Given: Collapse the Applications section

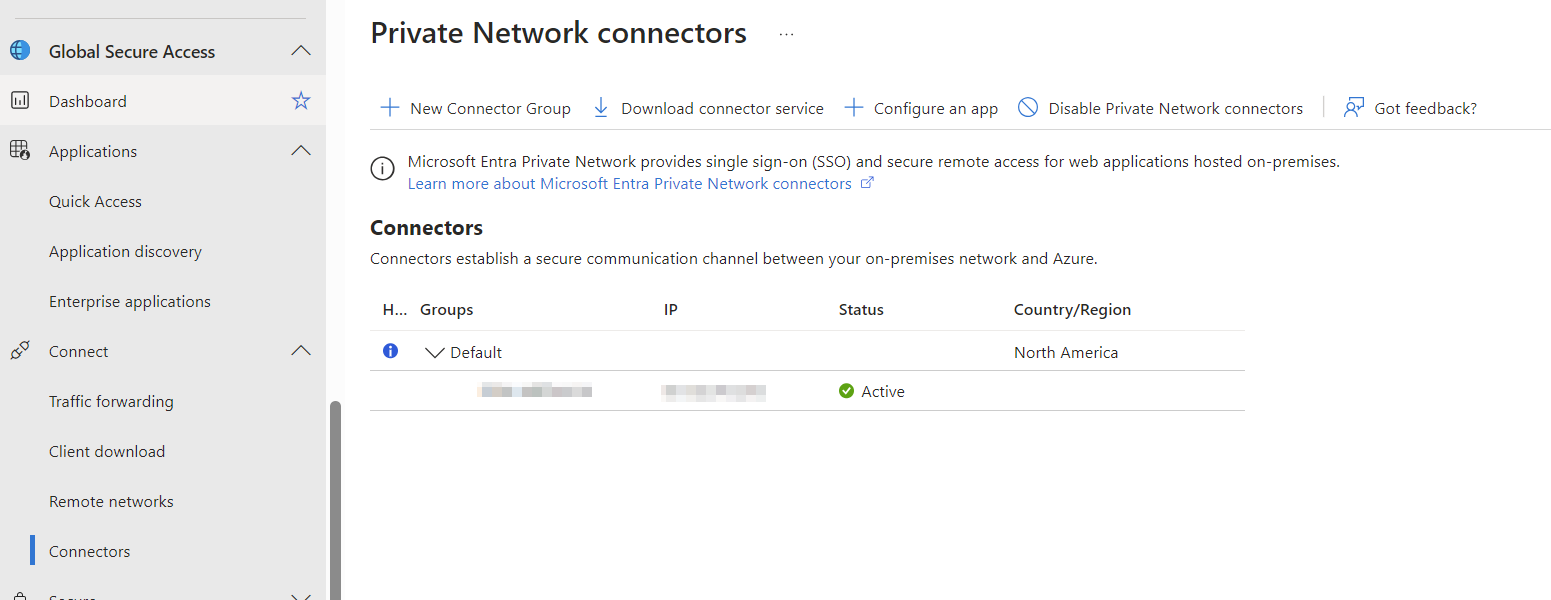Looking at the screenshot, I should pos(300,151).
